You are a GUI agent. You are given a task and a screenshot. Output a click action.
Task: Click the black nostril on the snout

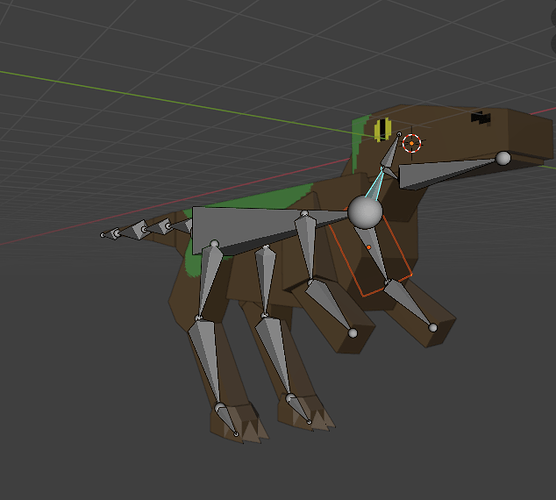pos(481,118)
